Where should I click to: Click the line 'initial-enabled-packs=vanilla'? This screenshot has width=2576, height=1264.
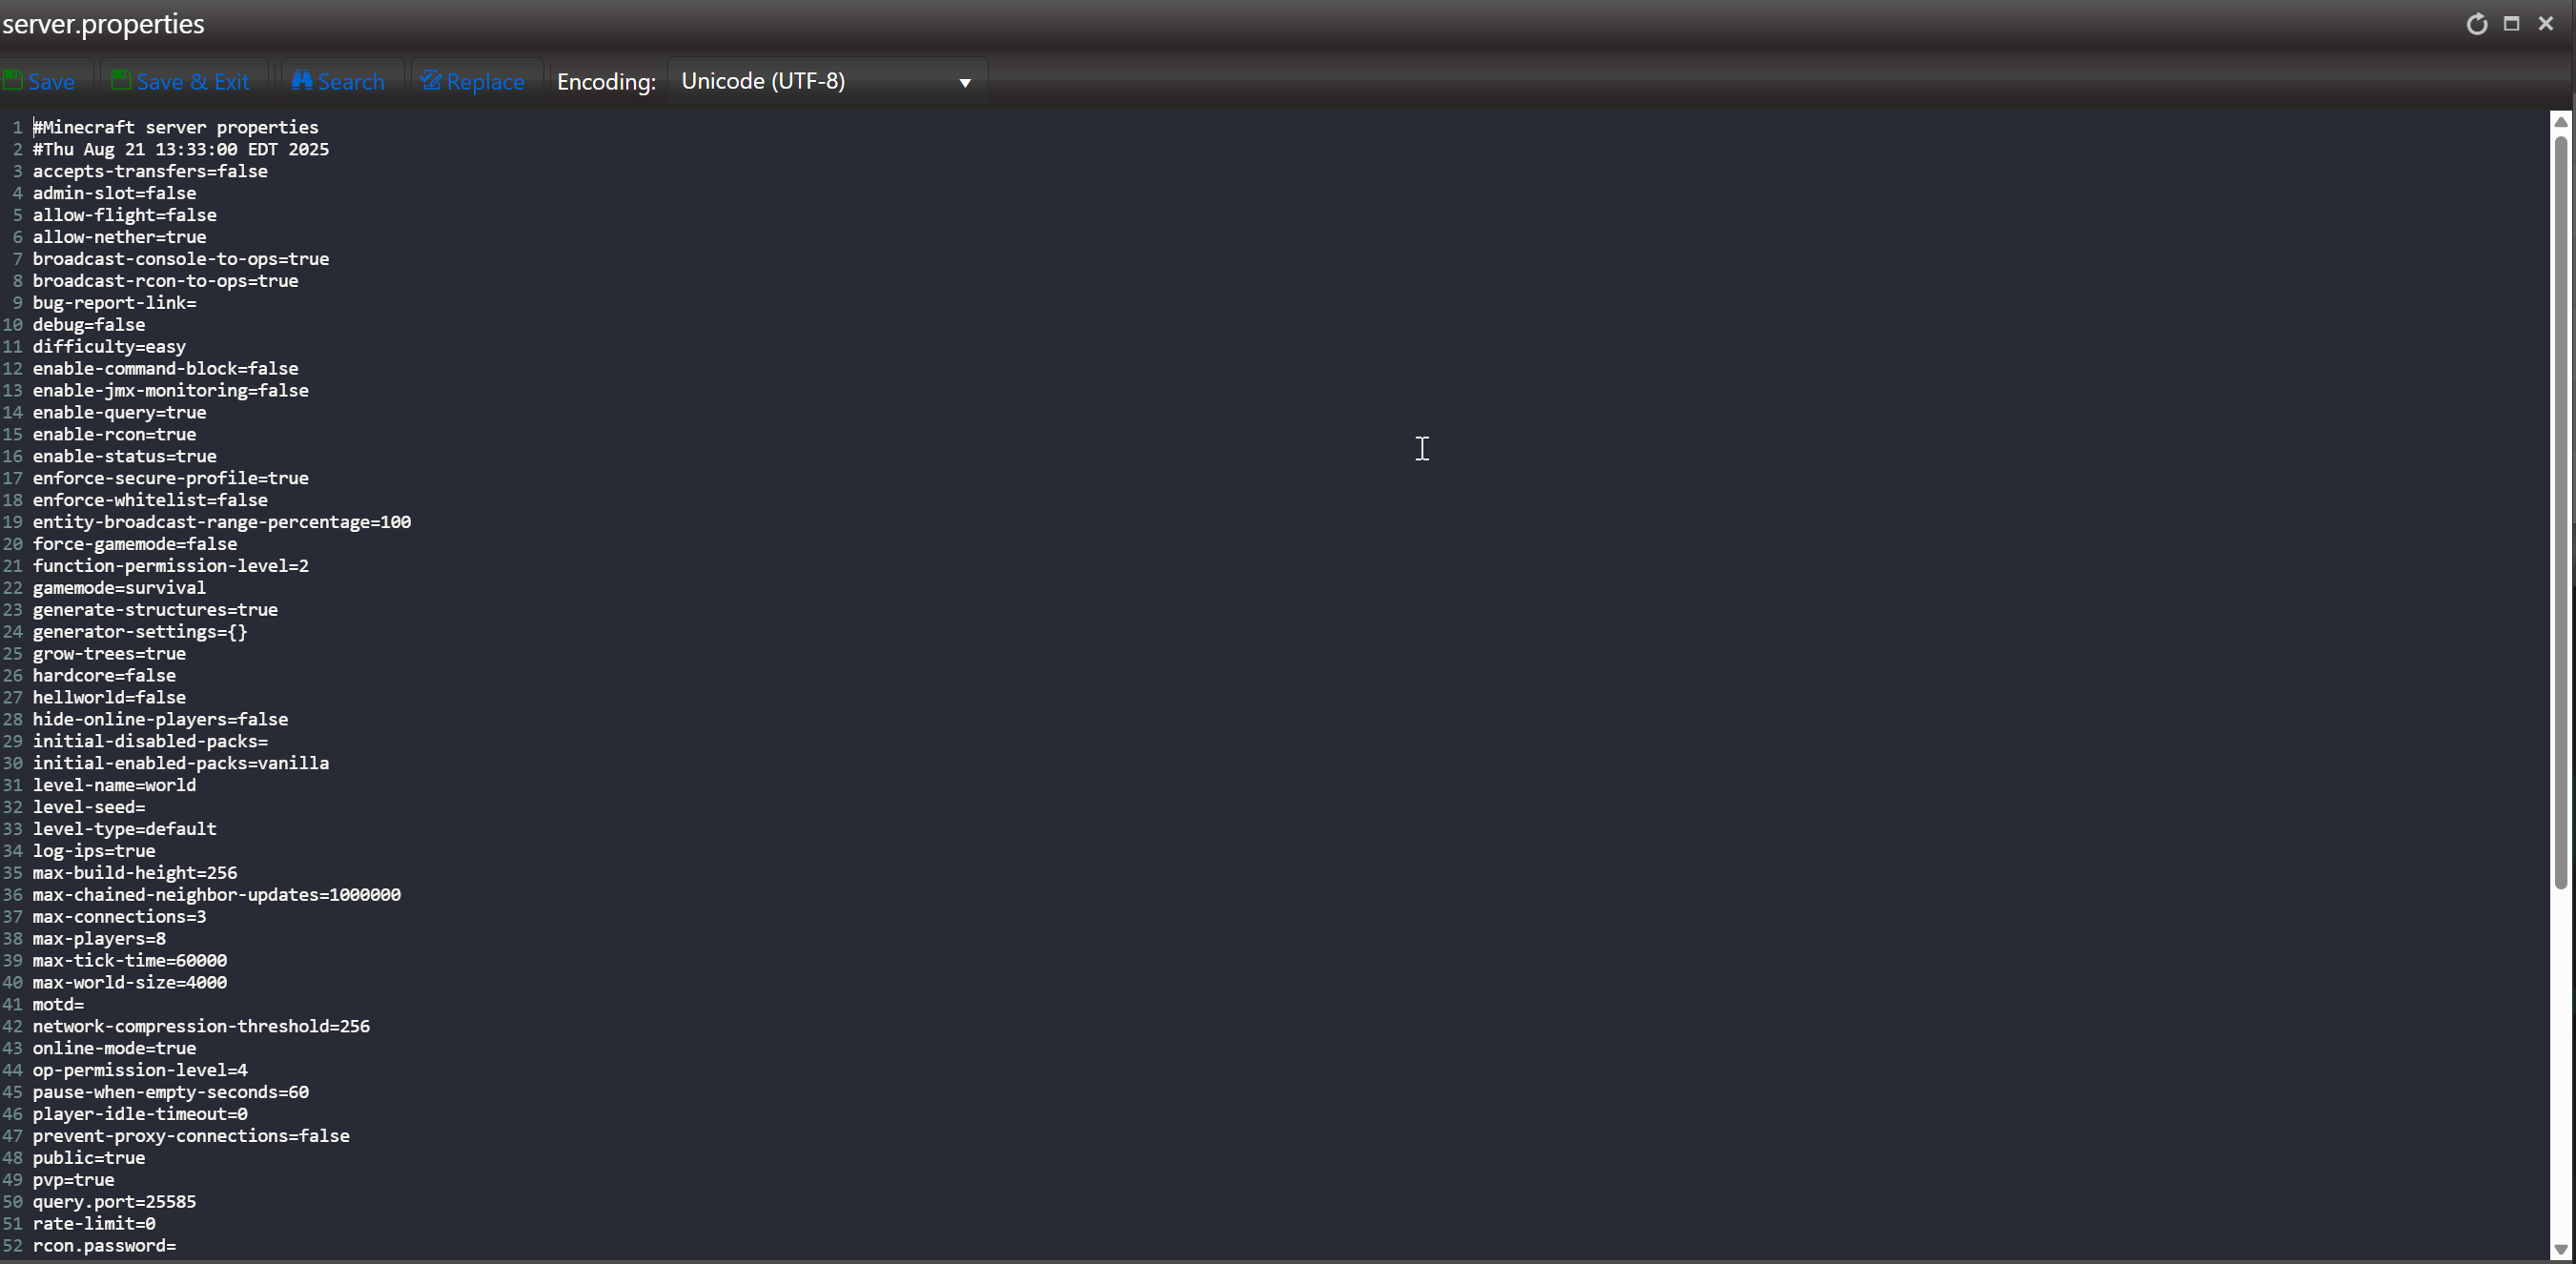[181, 763]
